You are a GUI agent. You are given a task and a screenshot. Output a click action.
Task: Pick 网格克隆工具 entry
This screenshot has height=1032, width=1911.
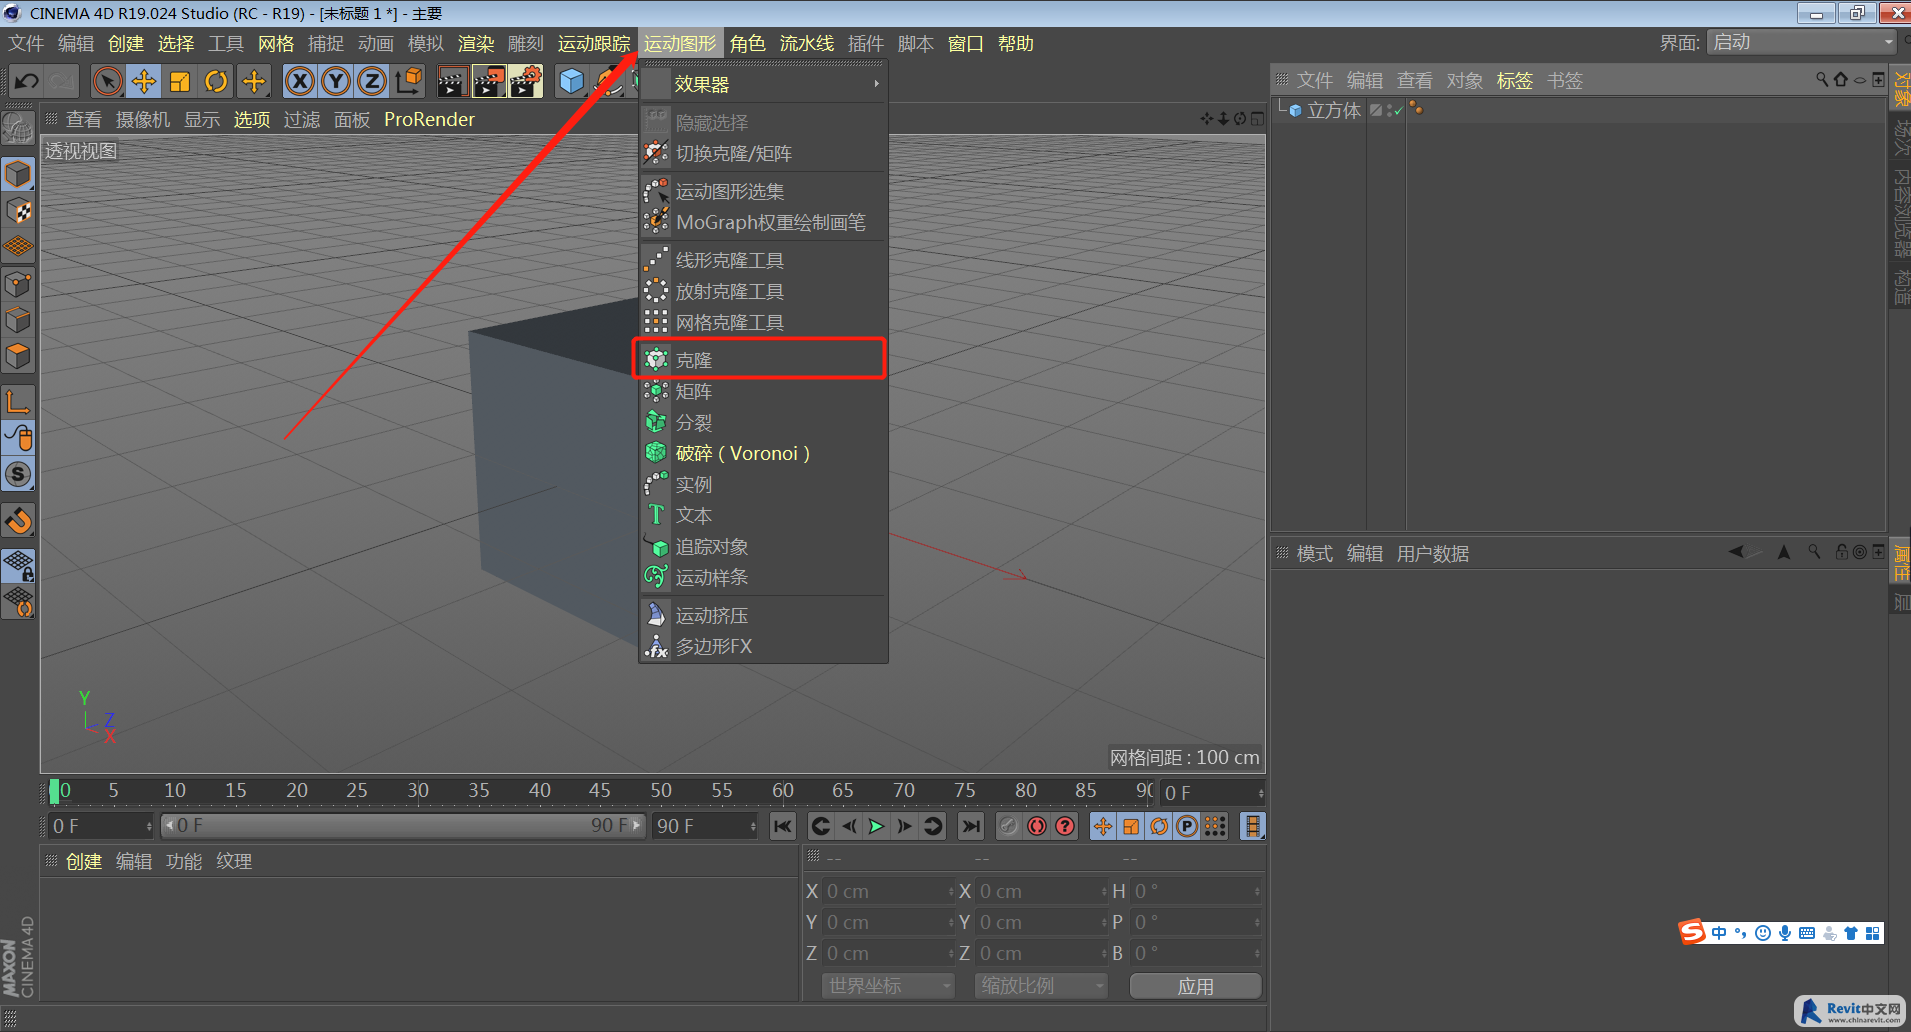tap(761, 322)
